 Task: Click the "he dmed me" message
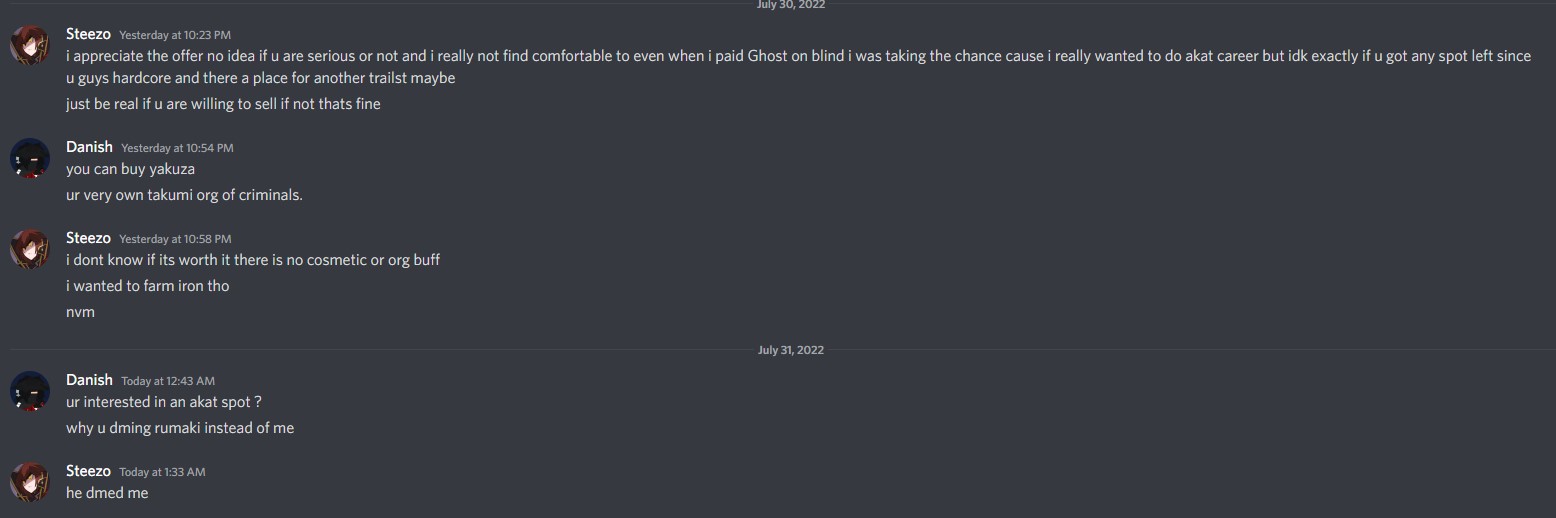tap(107, 493)
